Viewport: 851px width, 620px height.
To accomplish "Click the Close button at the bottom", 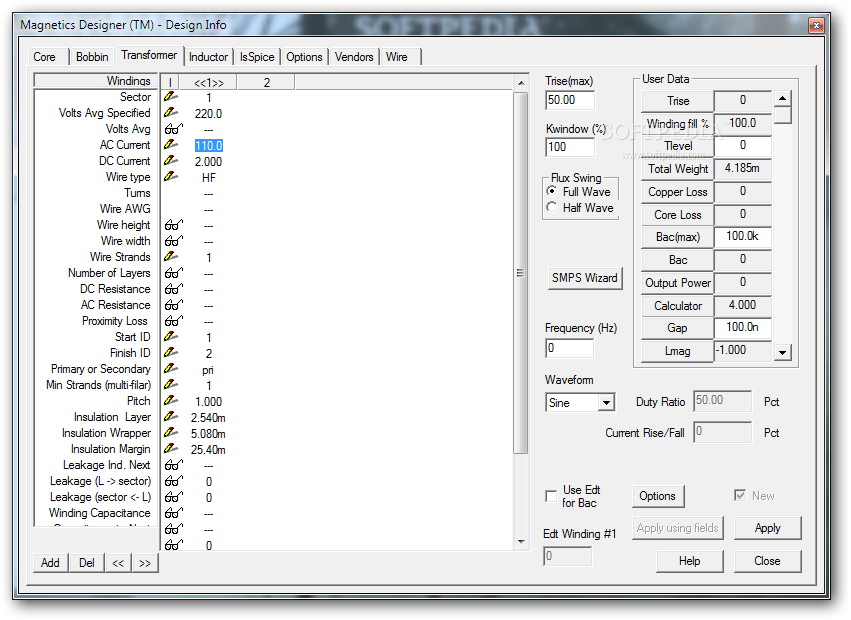I will tap(767, 561).
